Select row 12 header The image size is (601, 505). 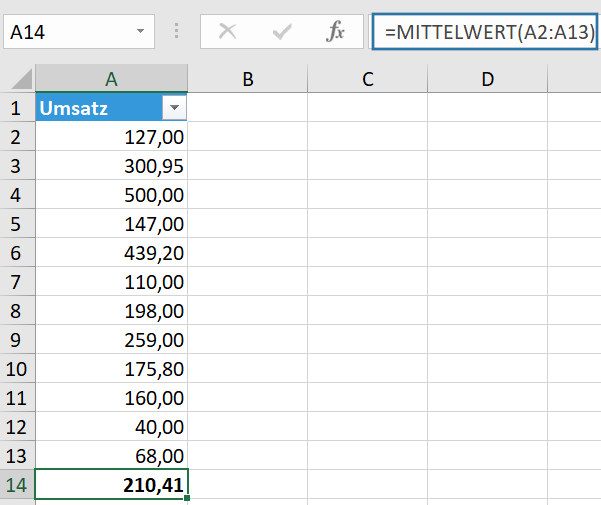[x=17, y=426]
